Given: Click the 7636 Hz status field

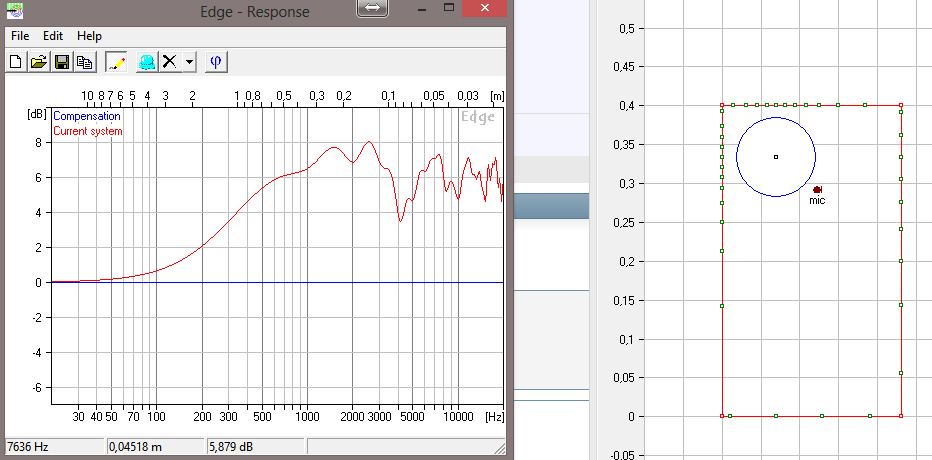Looking at the screenshot, I should click(55, 446).
